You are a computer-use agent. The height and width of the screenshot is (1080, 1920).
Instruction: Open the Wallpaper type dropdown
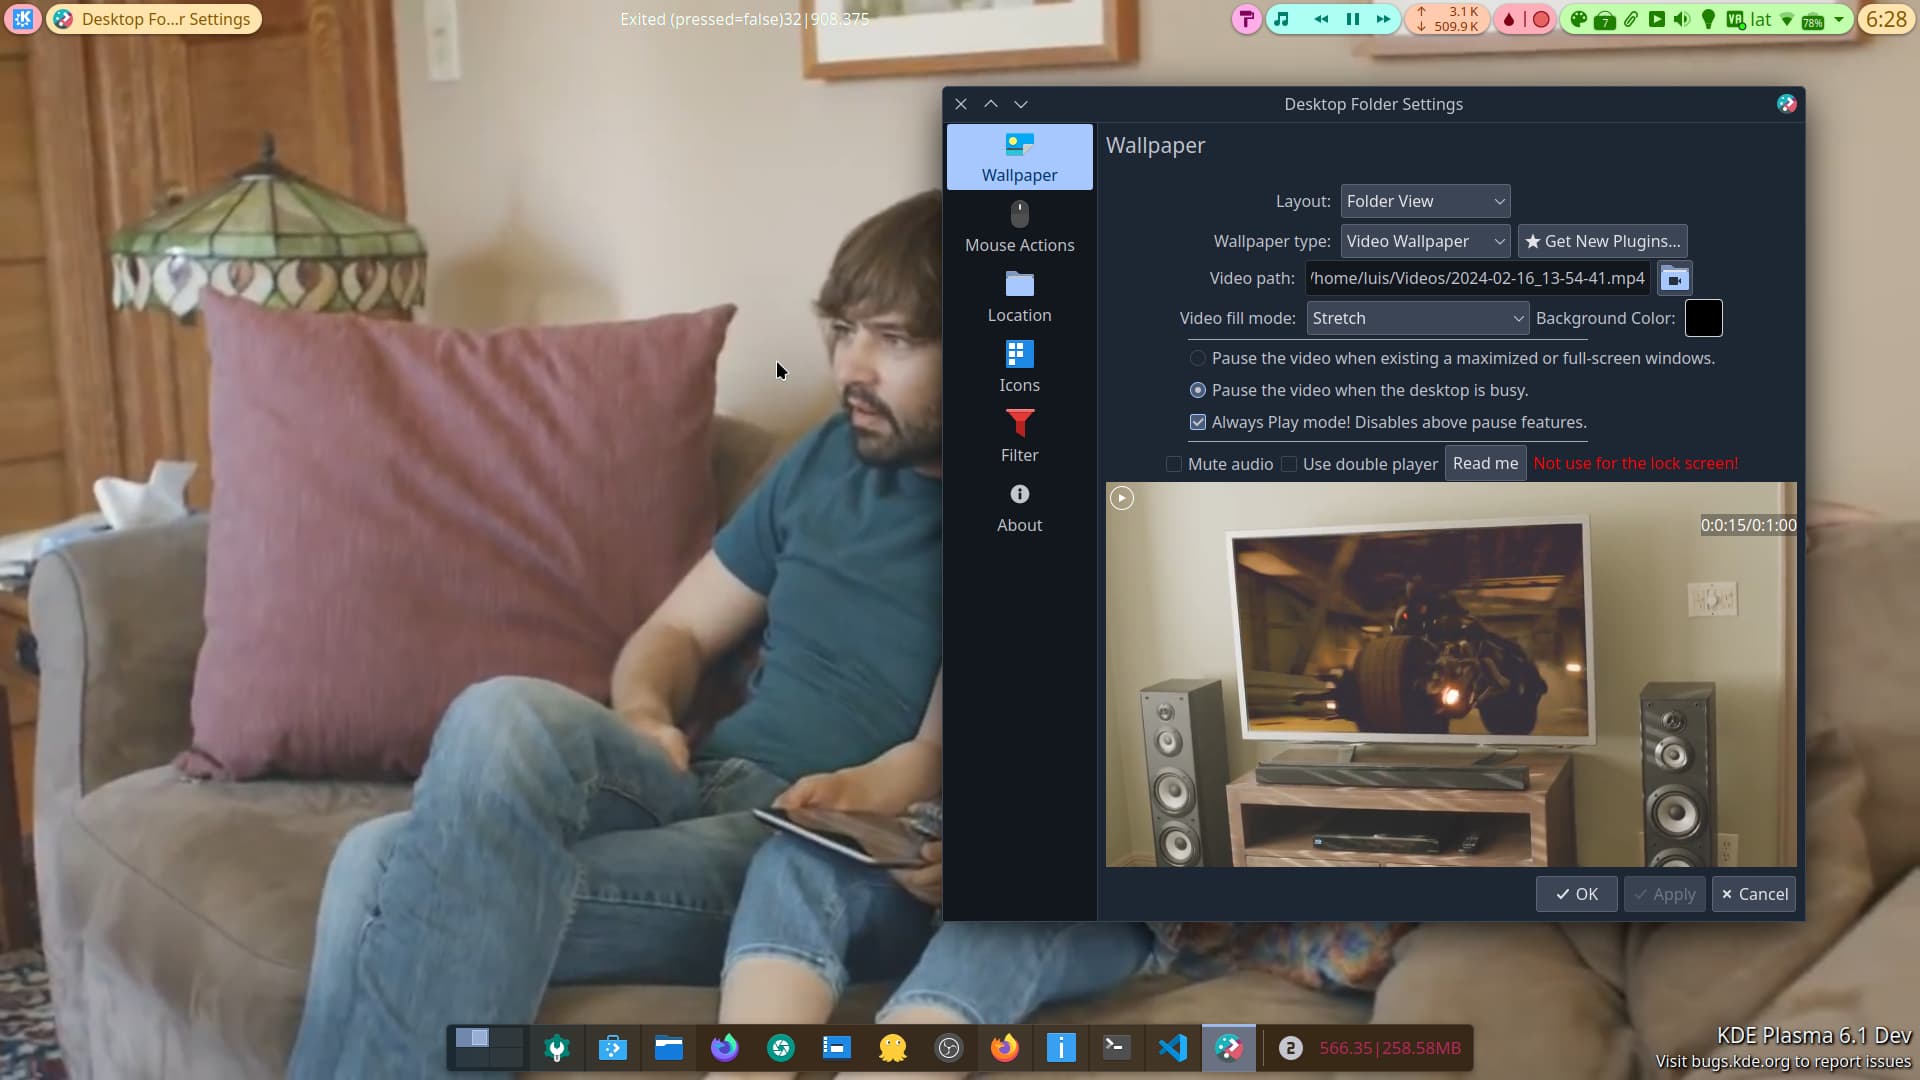tap(1424, 241)
